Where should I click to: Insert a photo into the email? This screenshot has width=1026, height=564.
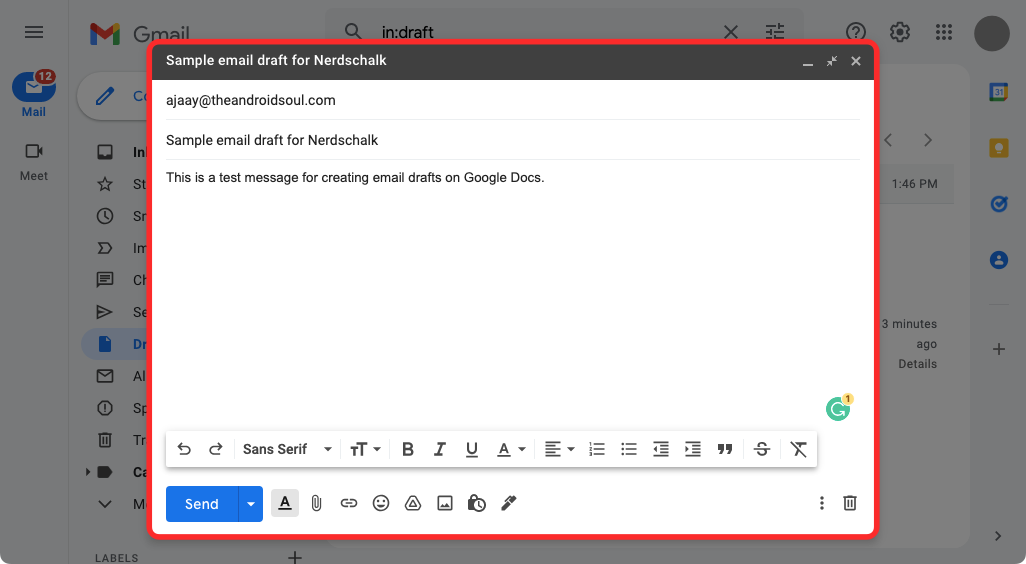445,503
